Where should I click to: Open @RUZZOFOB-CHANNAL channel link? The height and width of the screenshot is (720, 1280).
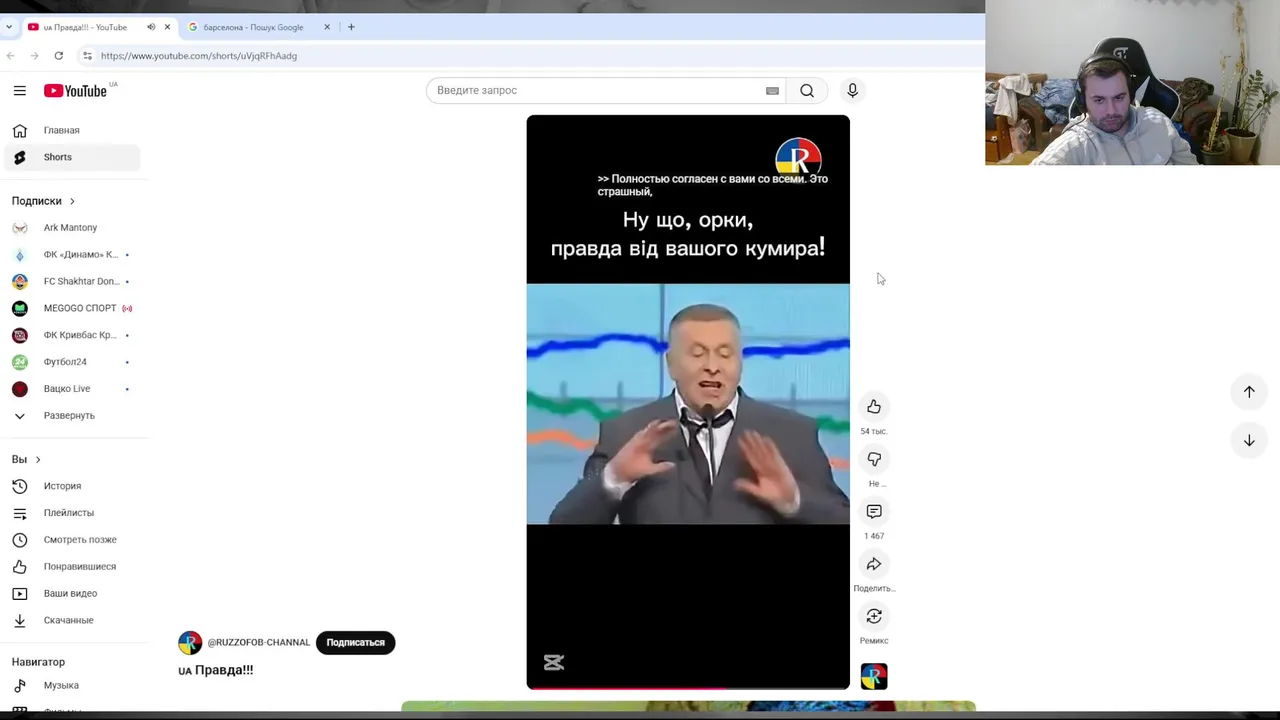[258, 643]
